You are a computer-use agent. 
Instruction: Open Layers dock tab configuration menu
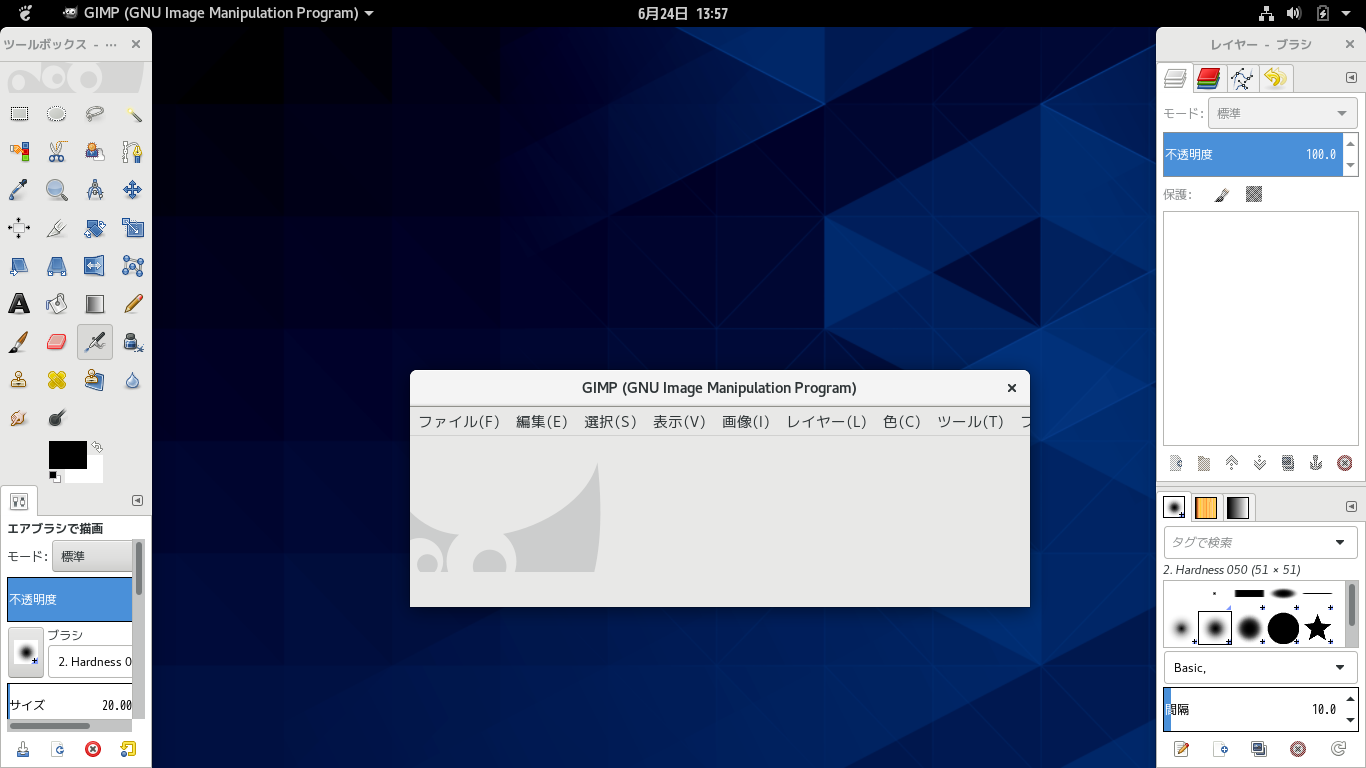coord(1349,77)
